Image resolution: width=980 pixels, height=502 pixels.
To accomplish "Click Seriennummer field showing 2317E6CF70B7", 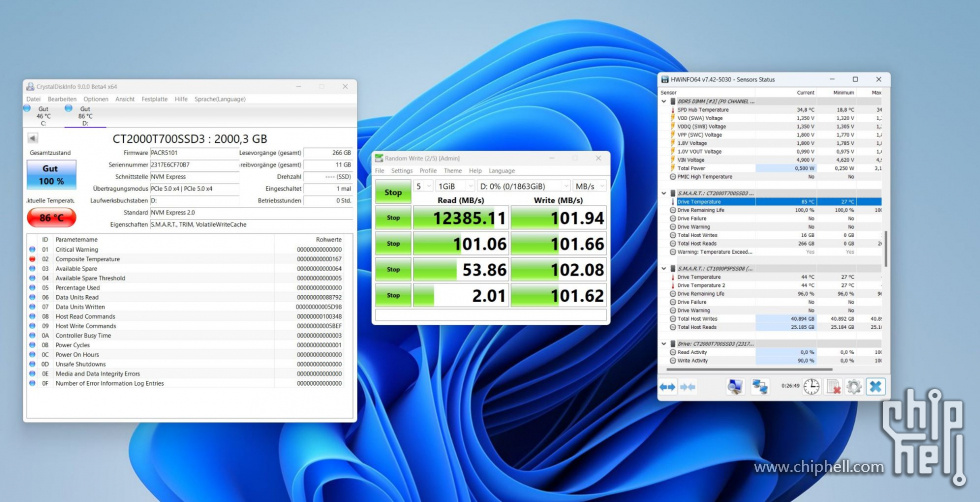I will click(194, 165).
